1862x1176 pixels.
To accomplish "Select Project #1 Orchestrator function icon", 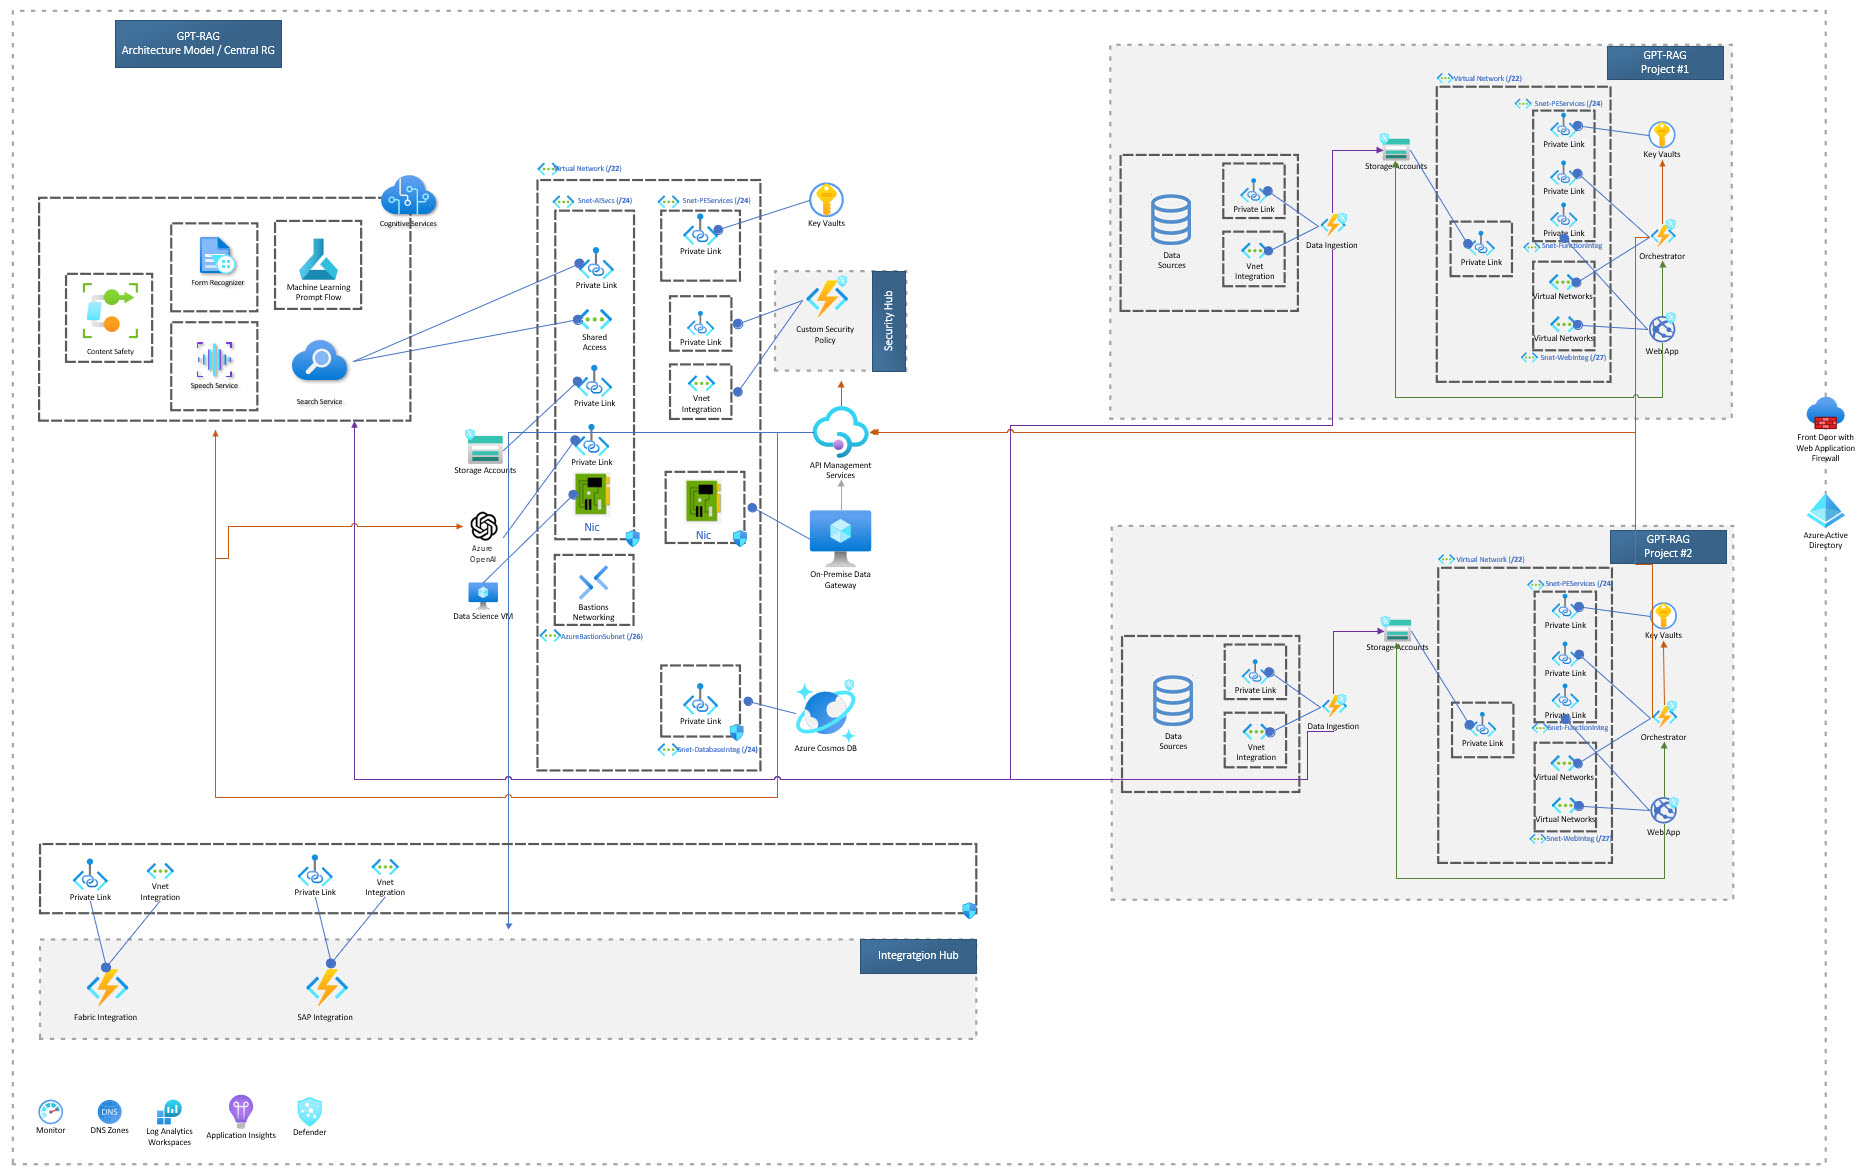I will click(x=1662, y=234).
